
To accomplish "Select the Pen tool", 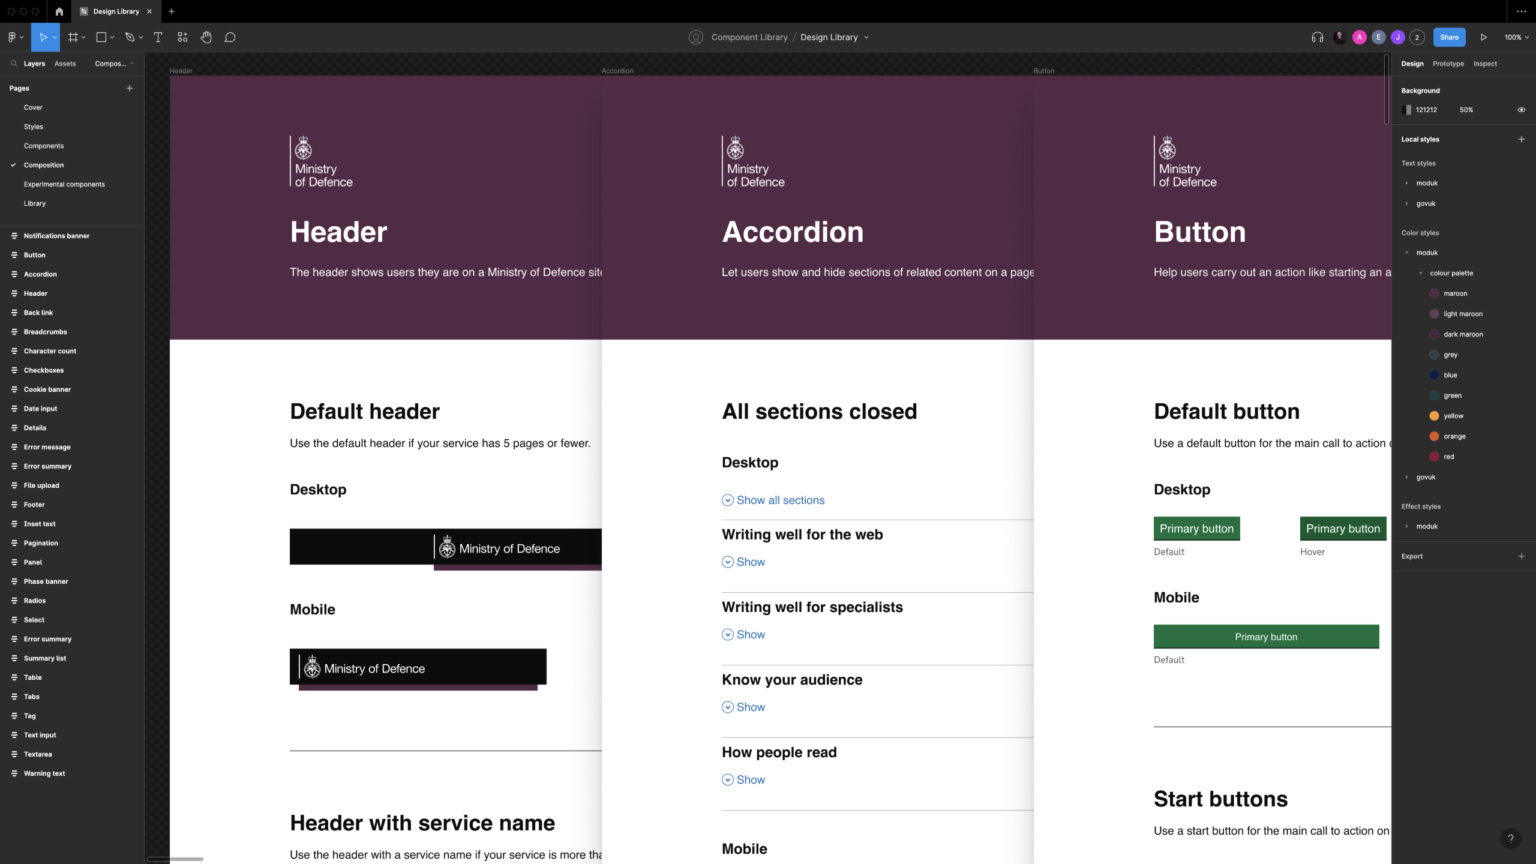I will 130,37.
